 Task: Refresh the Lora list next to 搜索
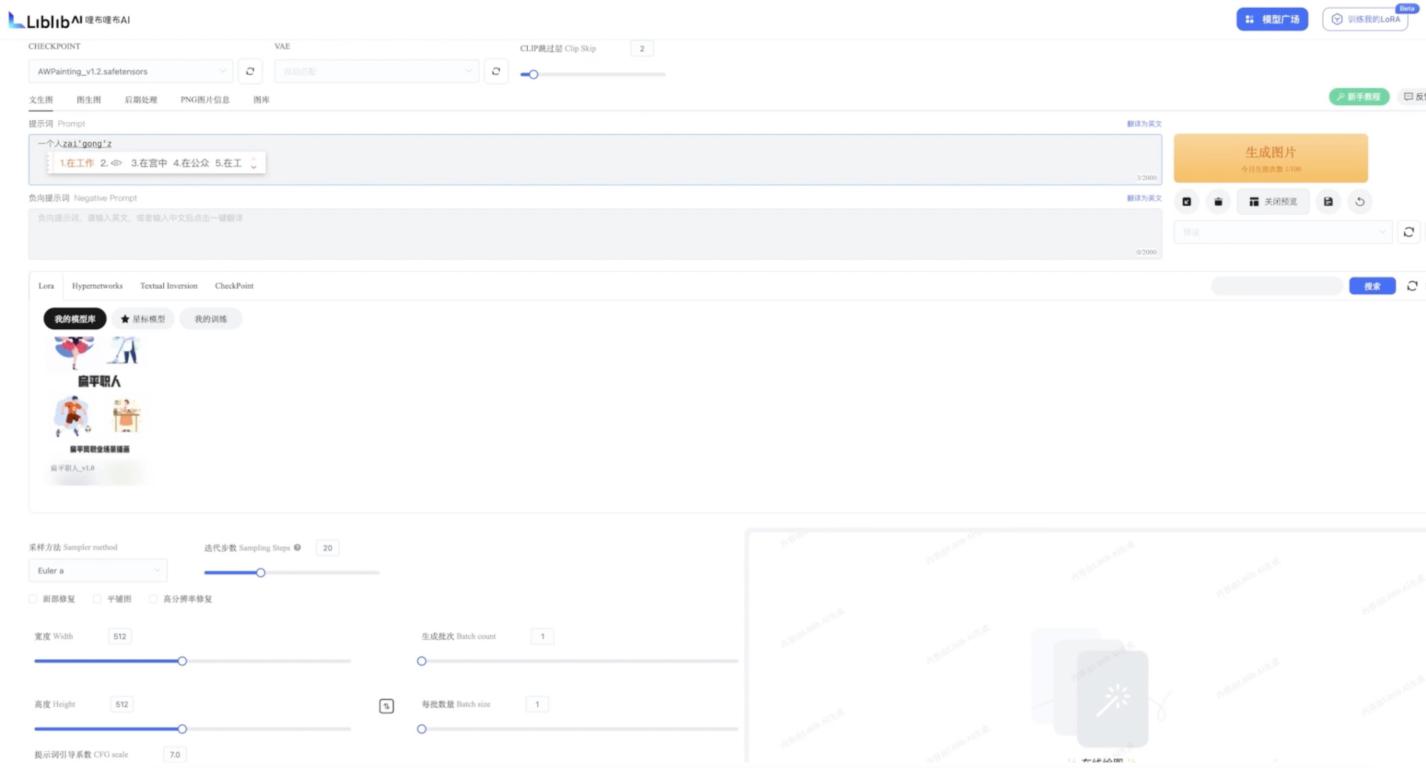[x=1412, y=286]
